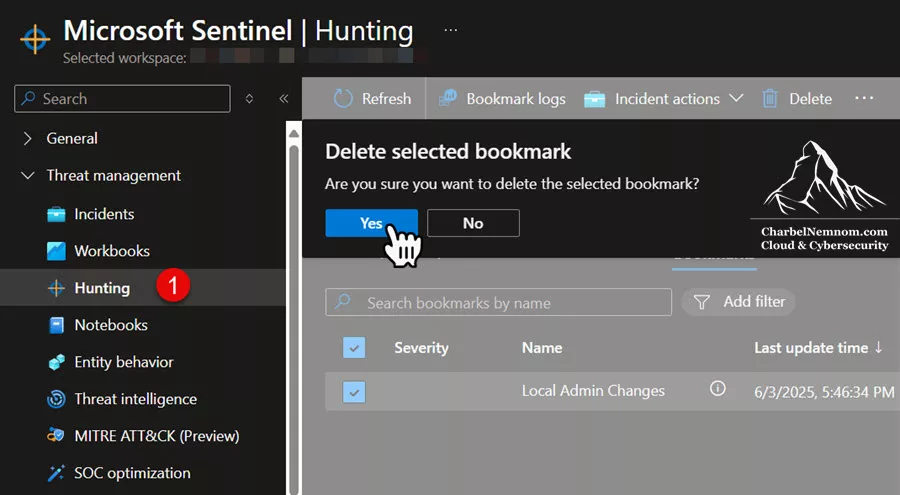
Task: Click the Refresh toolbar label
Action: coord(386,99)
